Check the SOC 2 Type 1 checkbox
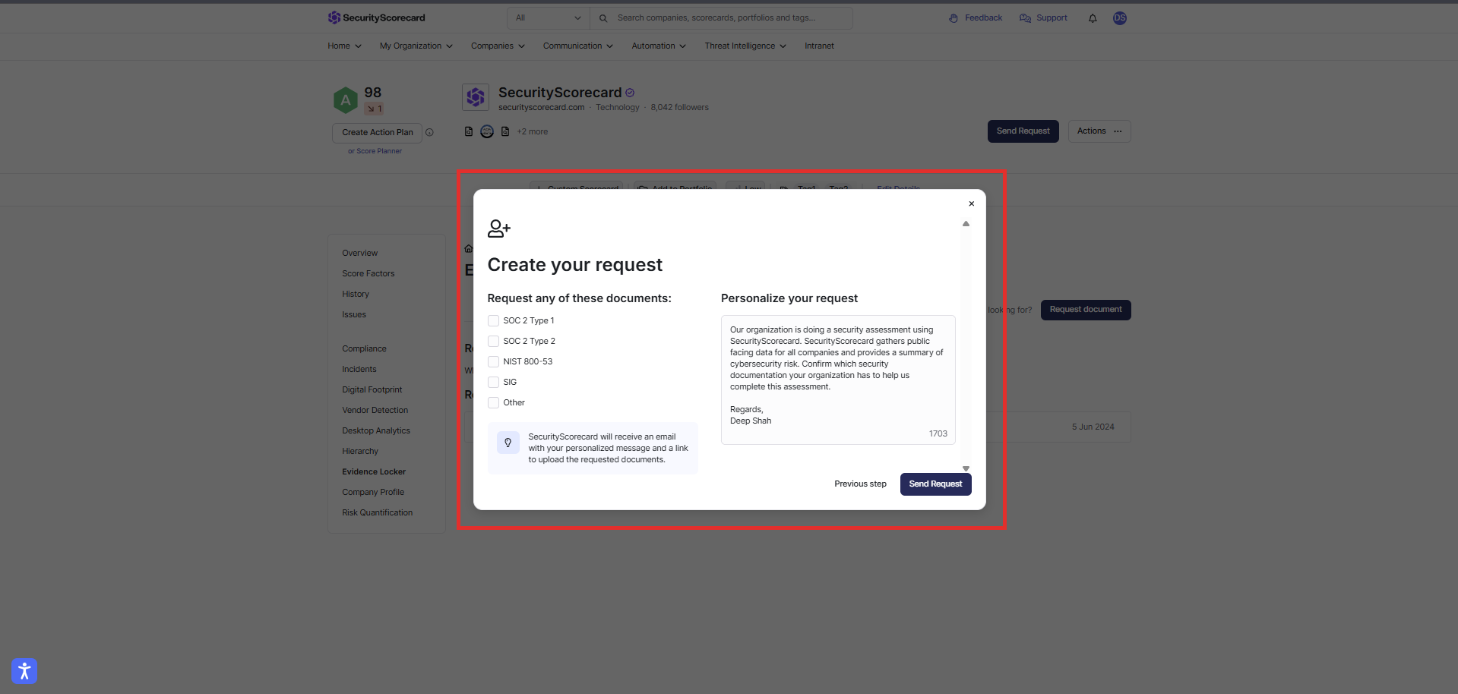 [x=493, y=320]
